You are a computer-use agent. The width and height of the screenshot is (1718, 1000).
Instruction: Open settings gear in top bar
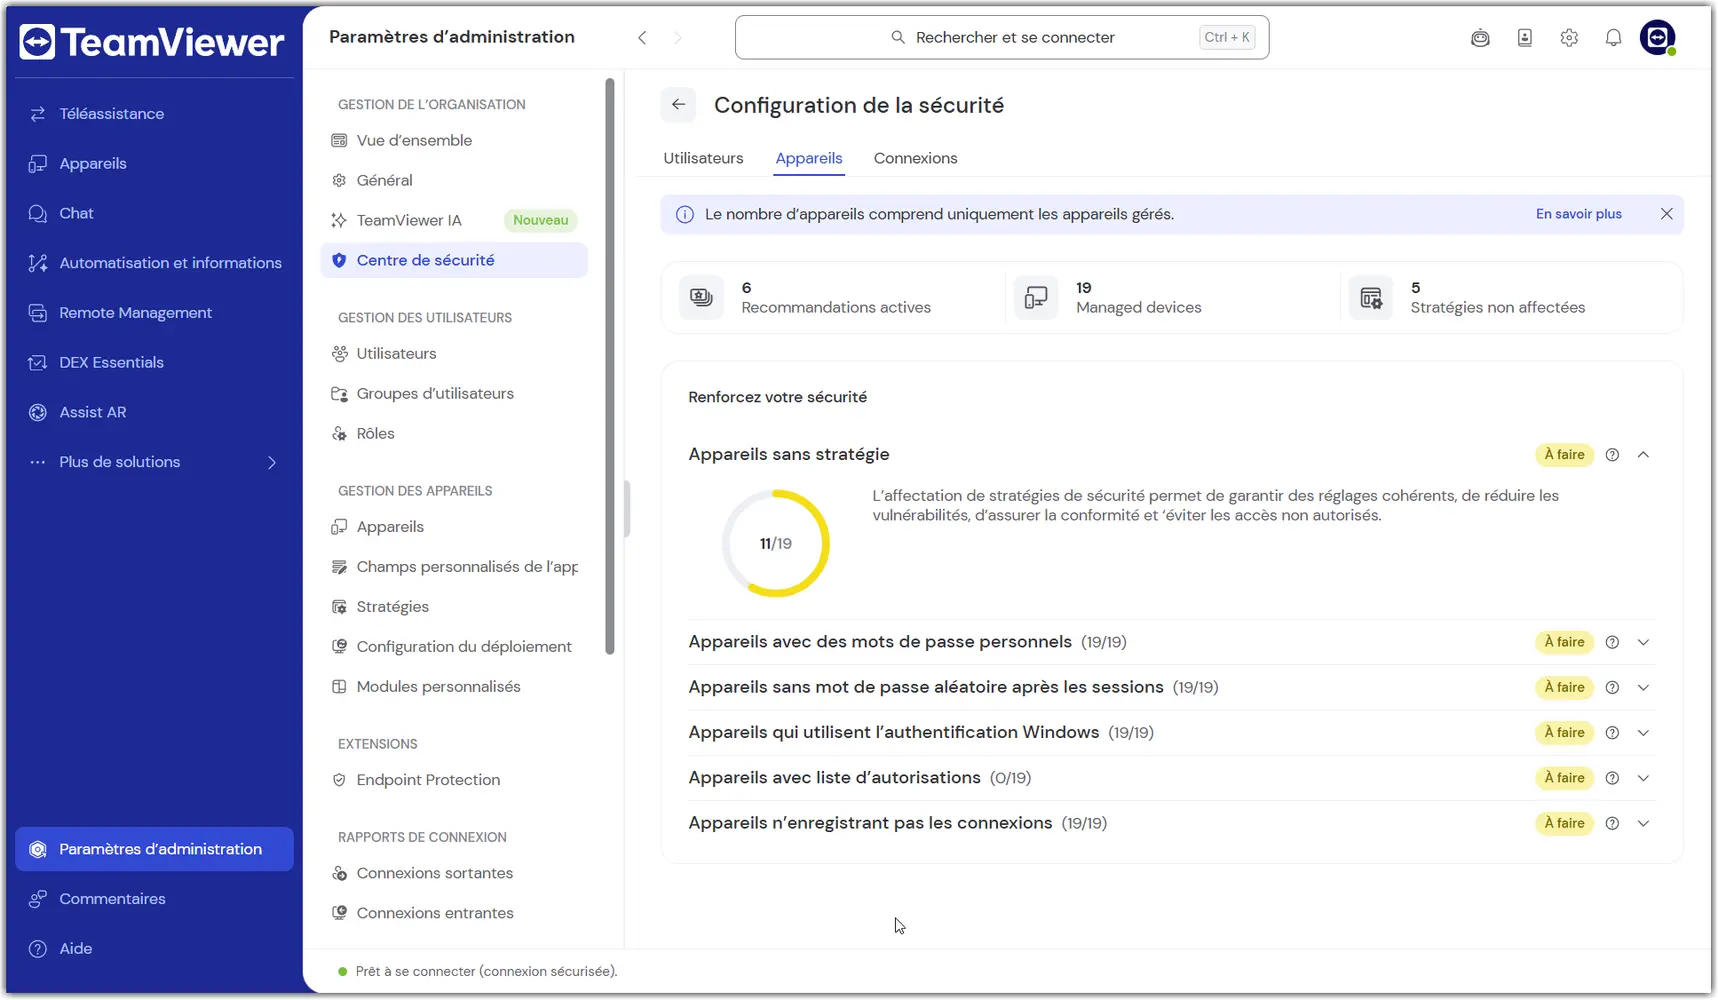[x=1569, y=38]
